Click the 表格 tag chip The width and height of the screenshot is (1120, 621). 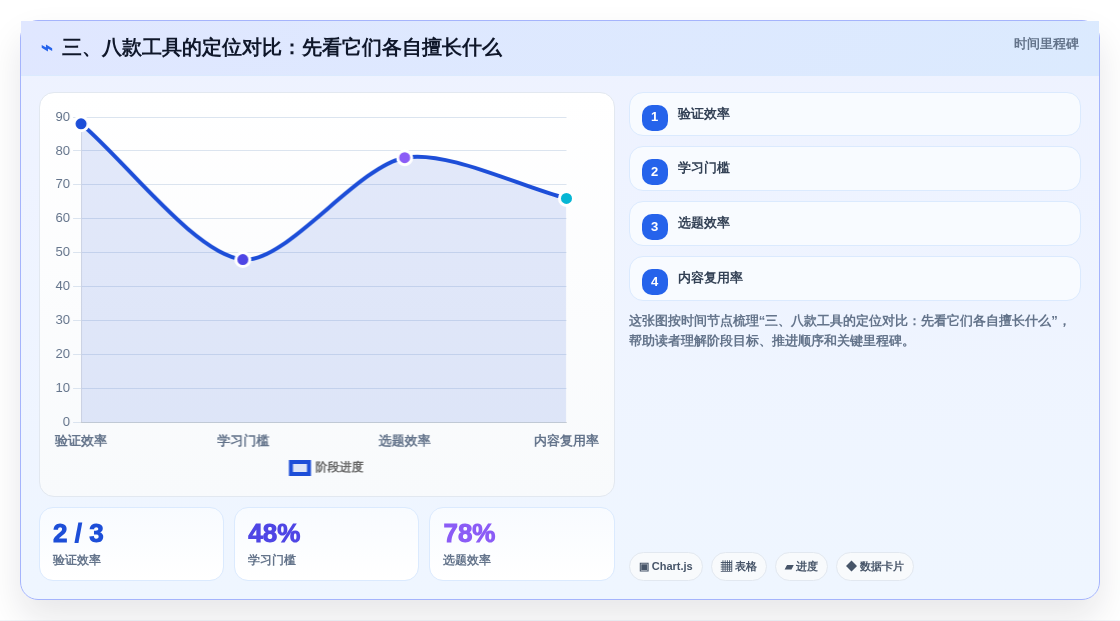(739, 567)
